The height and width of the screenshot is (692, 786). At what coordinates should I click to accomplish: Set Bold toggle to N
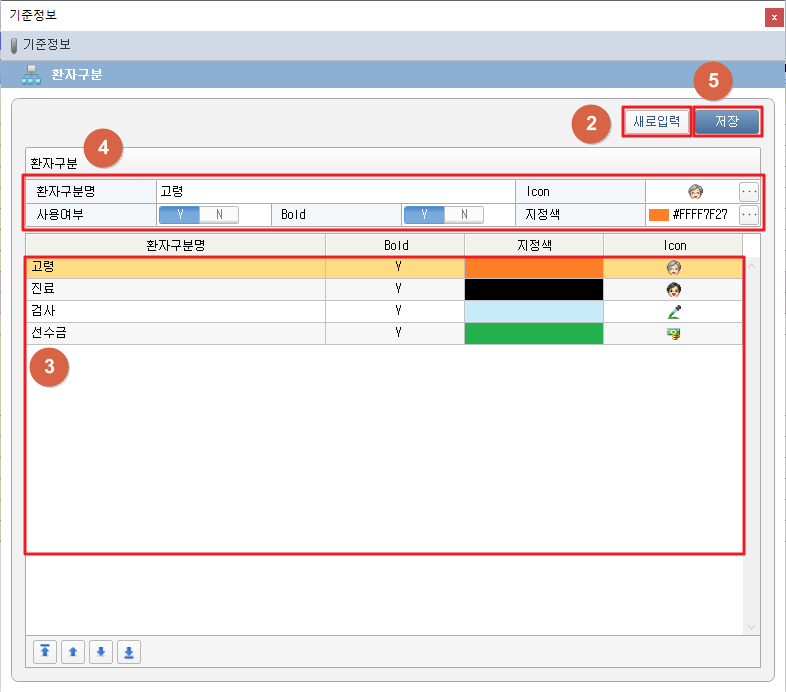(464, 214)
